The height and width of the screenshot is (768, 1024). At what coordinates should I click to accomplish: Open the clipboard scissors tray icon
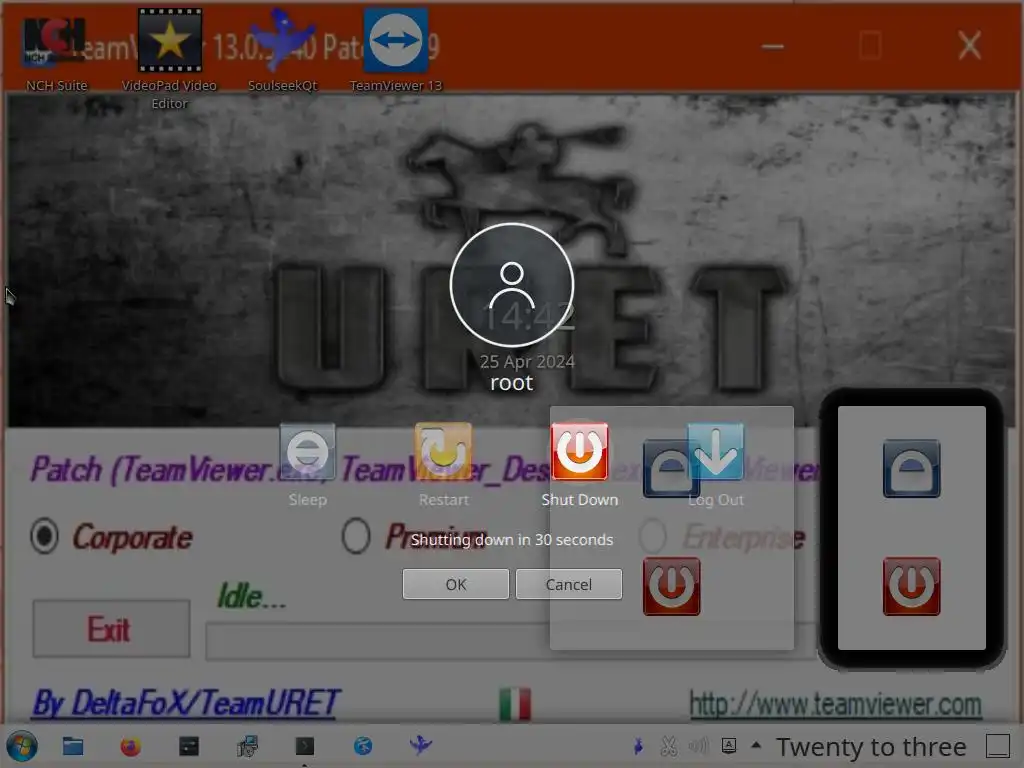[669, 745]
